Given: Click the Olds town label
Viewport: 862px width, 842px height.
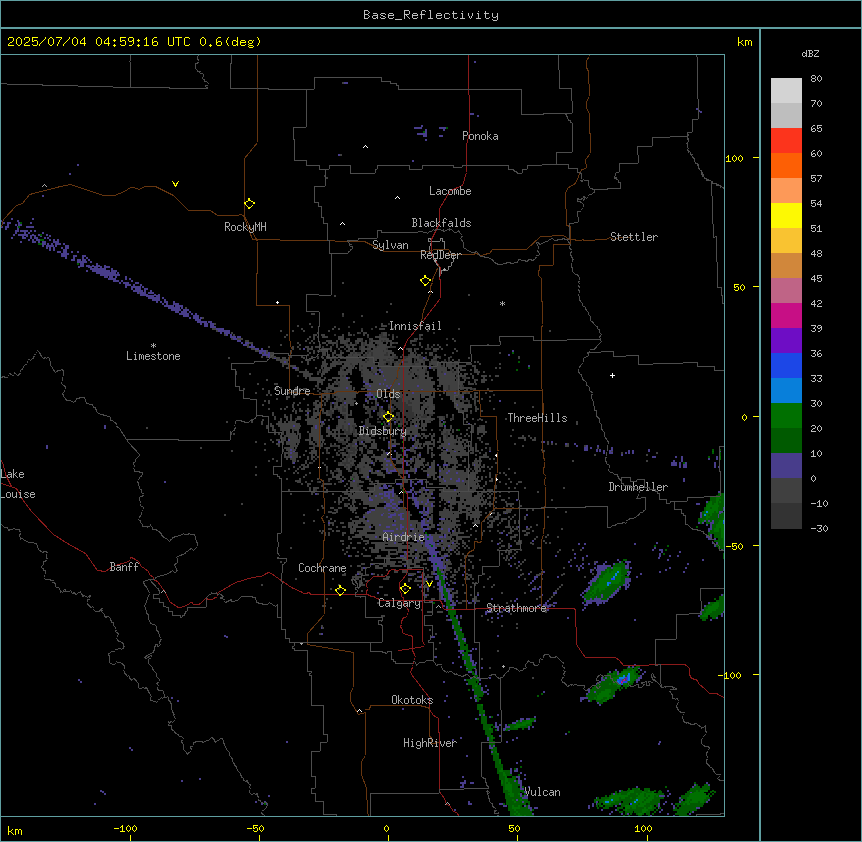Looking at the screenshot, I should click(x=388, y=394).
